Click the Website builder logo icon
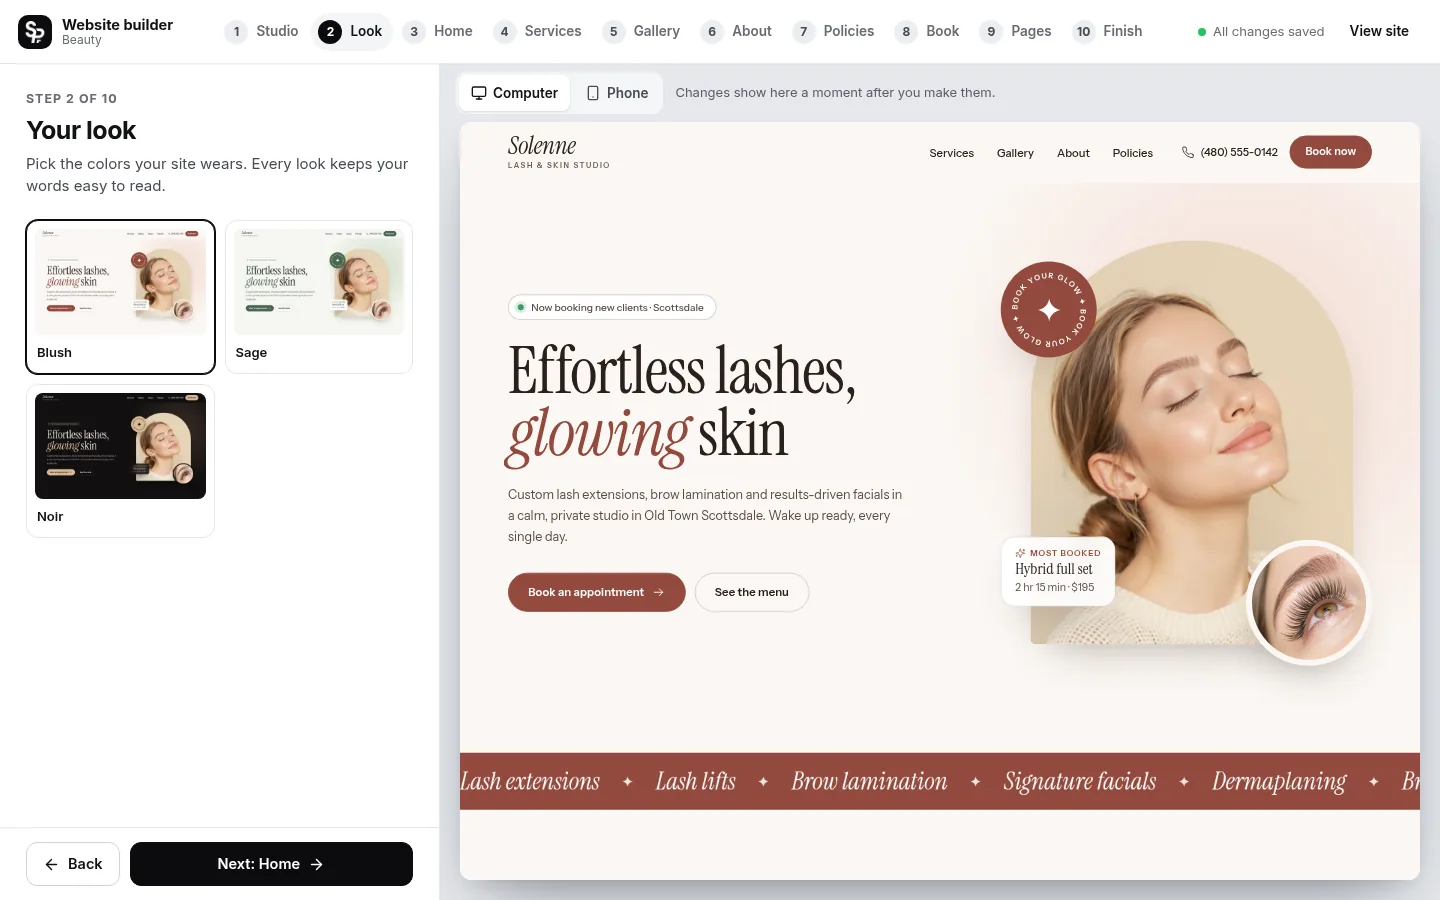 pyautogui.click(x=35, y=32)
